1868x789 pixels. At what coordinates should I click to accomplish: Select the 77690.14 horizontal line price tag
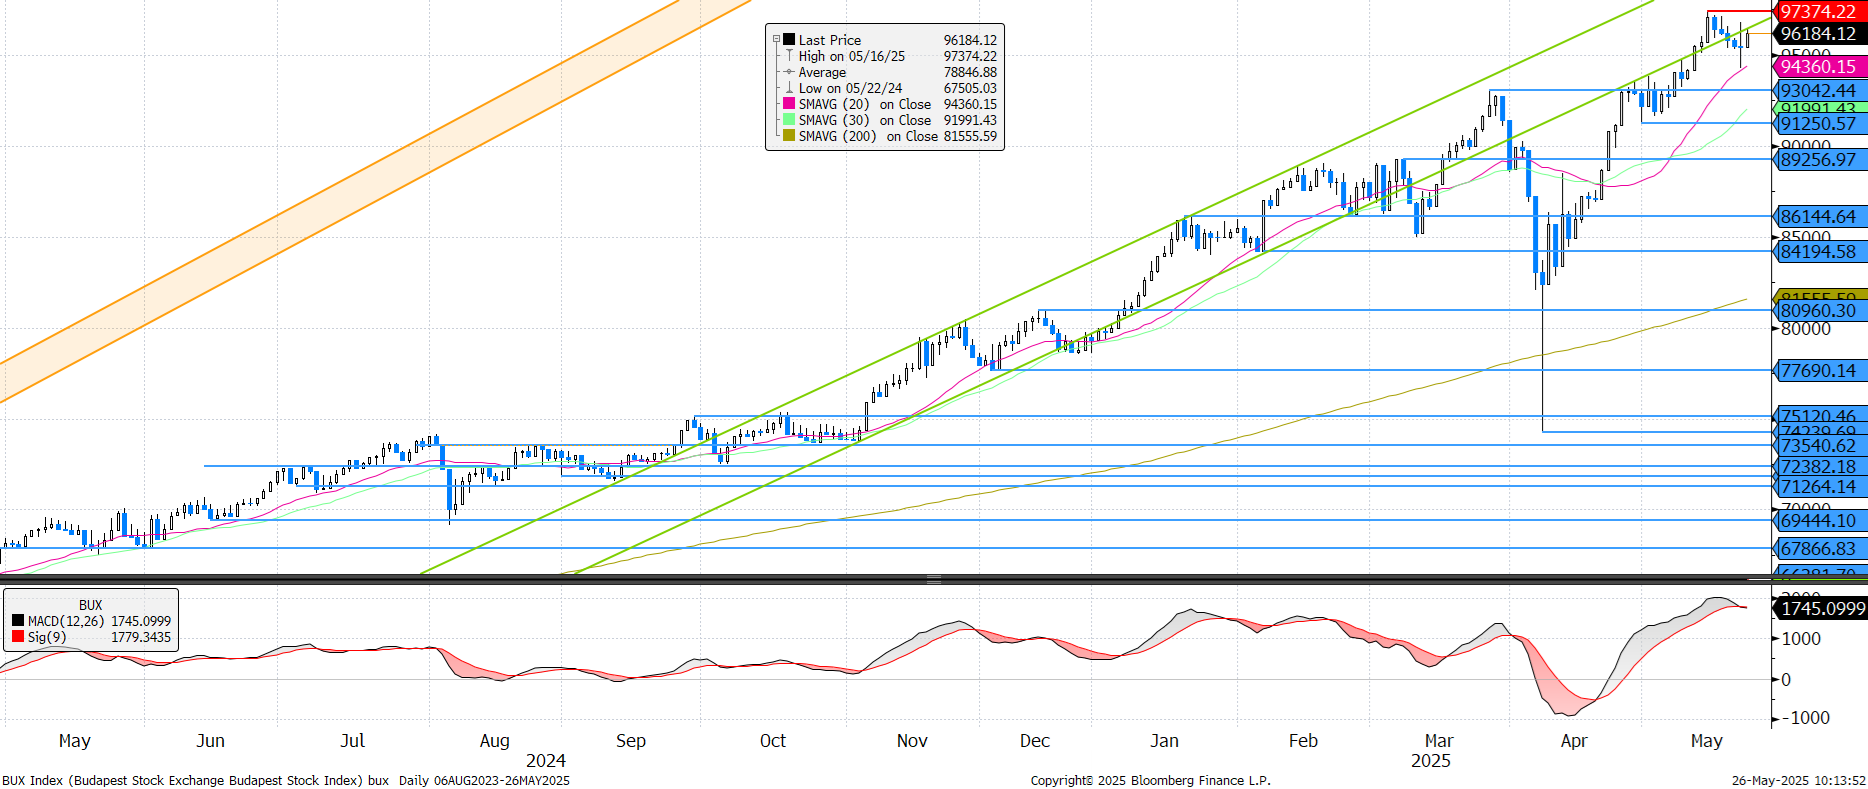(x=1818, y=371)
